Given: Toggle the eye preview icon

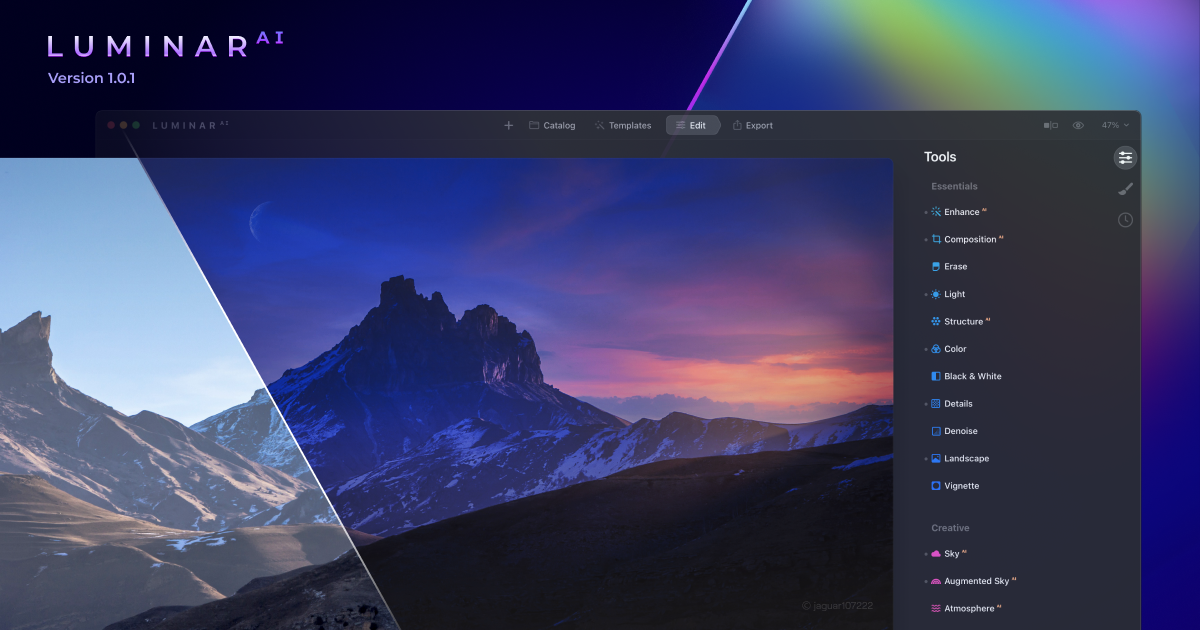Looking at the screenshot, I should [x=1078, y=125].
